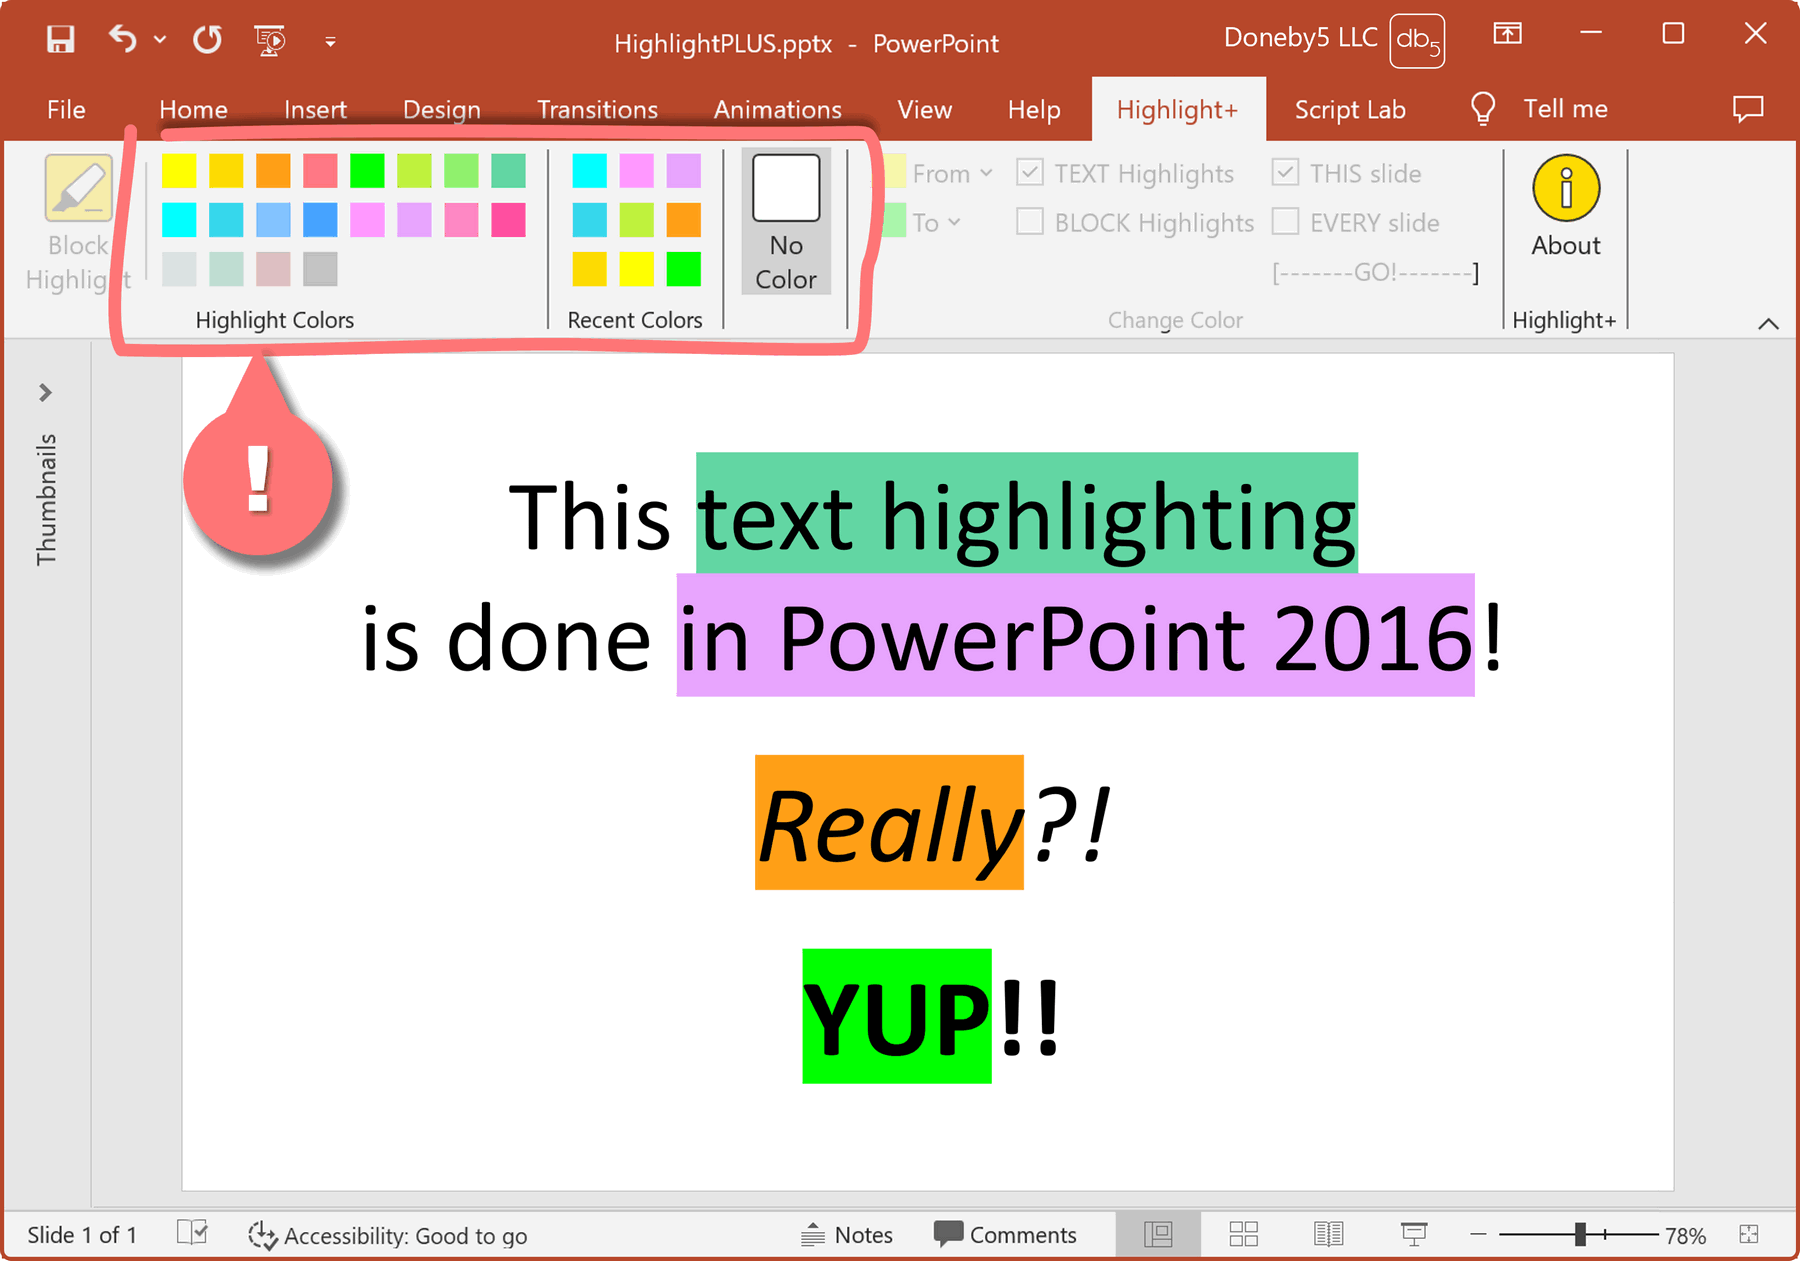Click Accessibility: Good to go status
This screenshot has width=1800, height=1261.
(x=388, y=1235)
